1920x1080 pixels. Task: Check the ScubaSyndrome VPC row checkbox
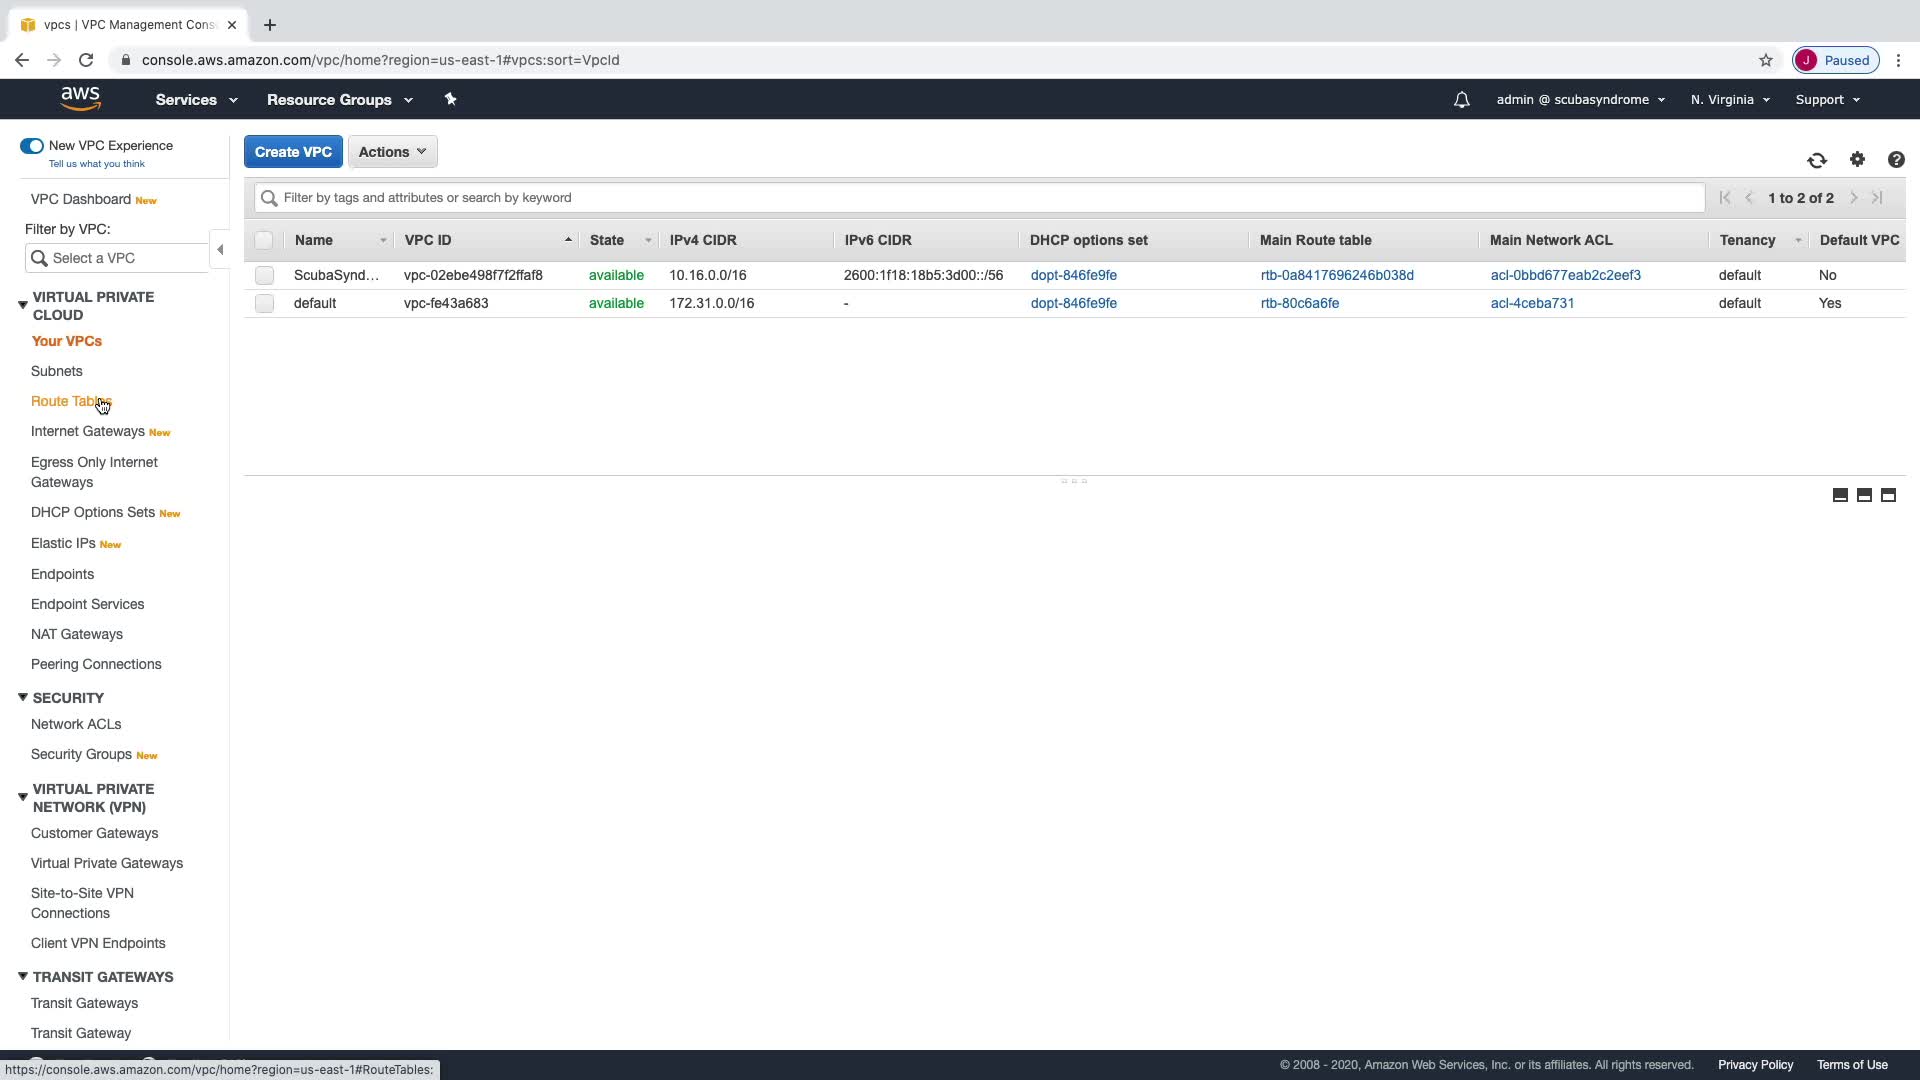click(264, 275)
